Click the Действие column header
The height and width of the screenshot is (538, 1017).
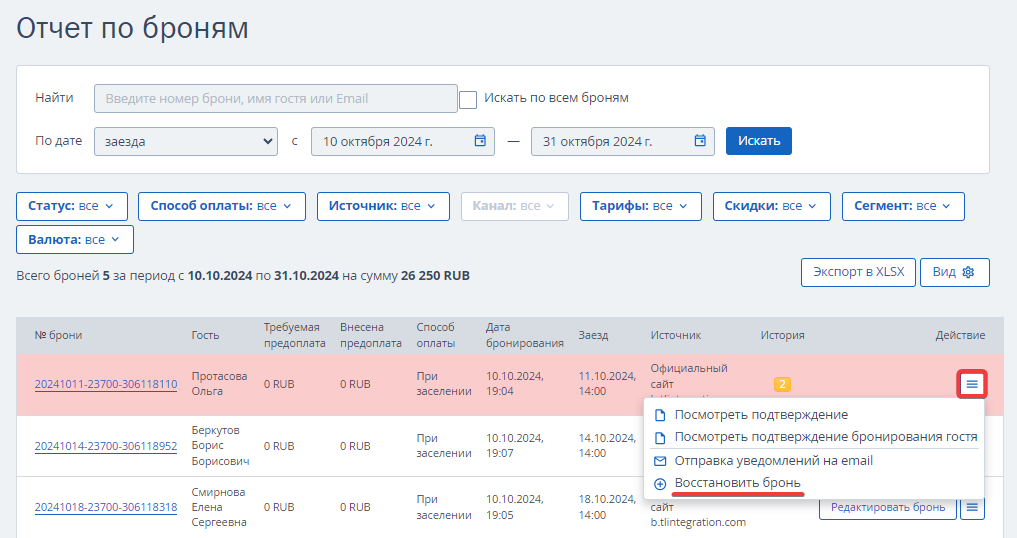tap(960, 335)
